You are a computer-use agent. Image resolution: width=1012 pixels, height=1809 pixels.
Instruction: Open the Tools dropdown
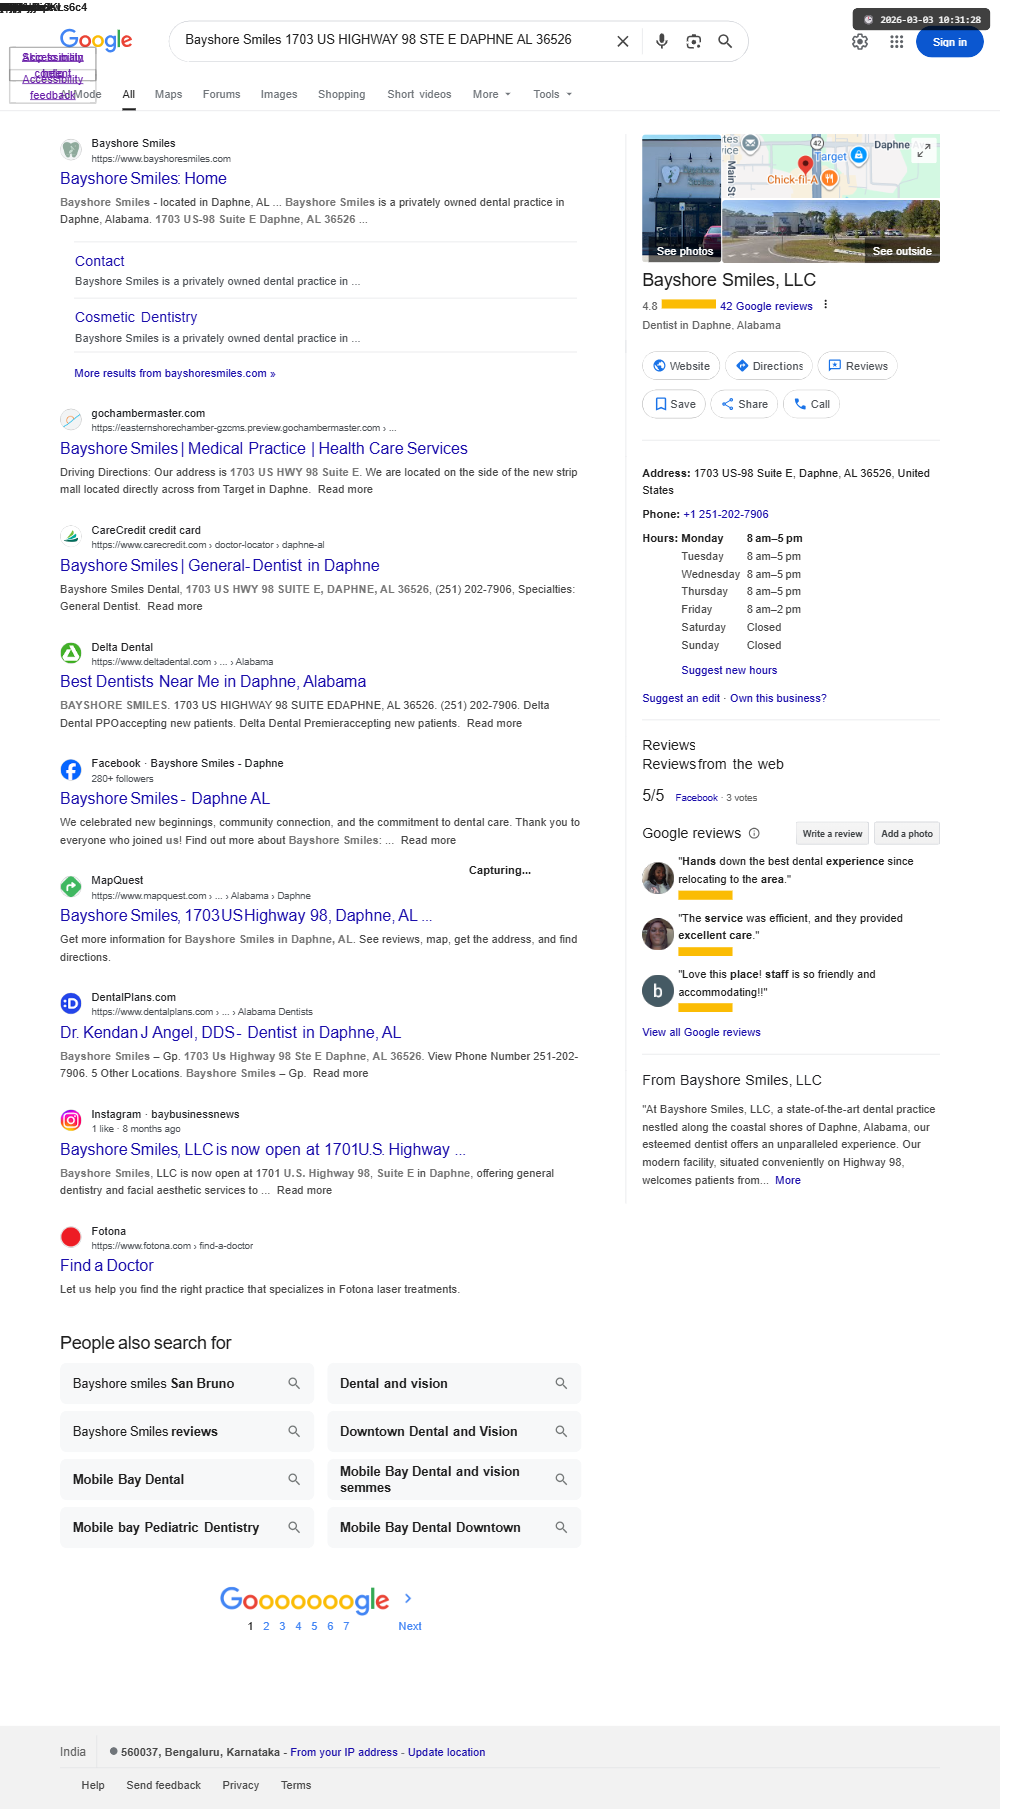point(552,94)
